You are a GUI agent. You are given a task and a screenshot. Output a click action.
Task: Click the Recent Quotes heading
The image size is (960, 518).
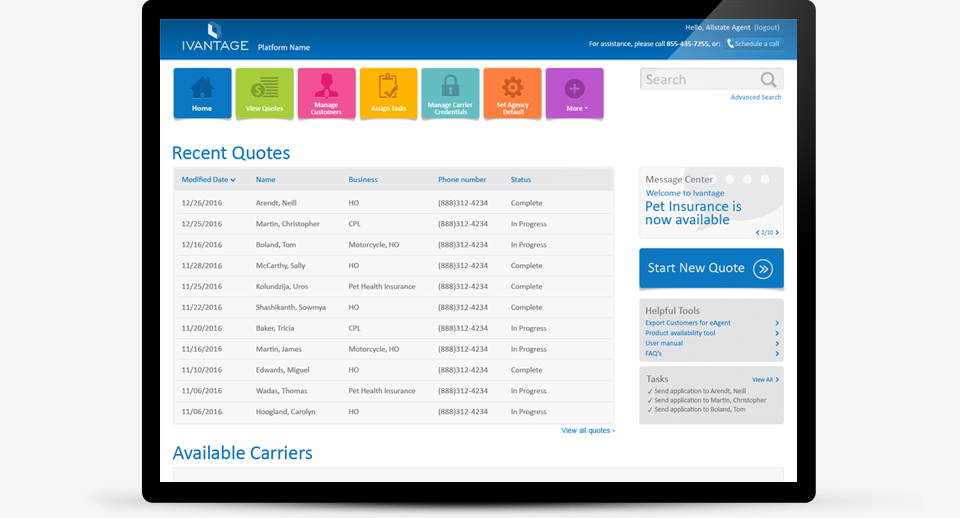pos(231,152)
